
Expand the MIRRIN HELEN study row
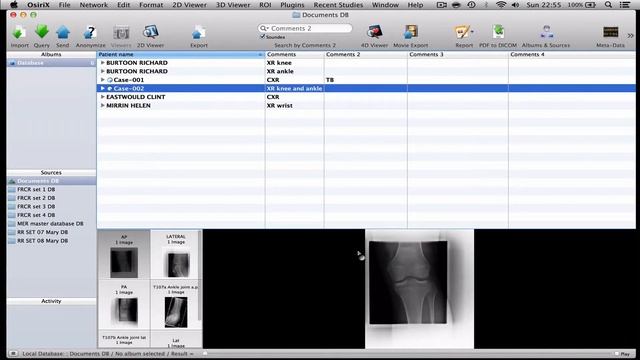(x=102, y=106)
